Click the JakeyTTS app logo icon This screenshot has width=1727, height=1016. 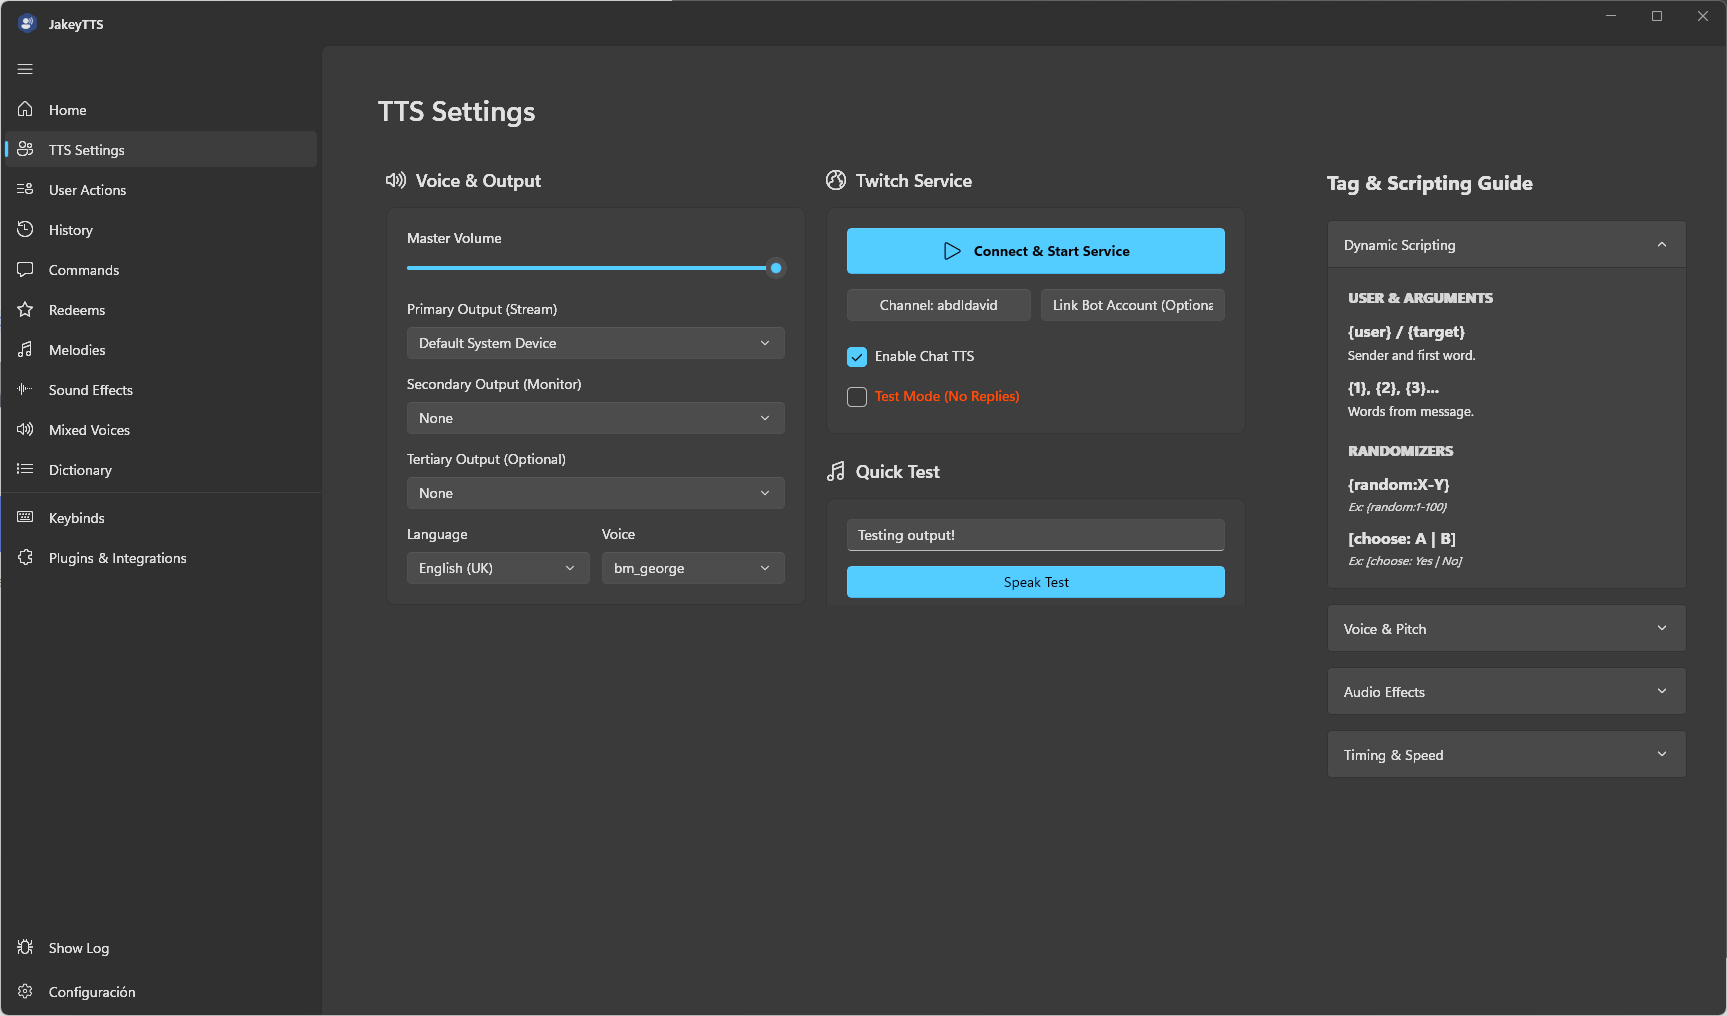(x=27, y=23)
